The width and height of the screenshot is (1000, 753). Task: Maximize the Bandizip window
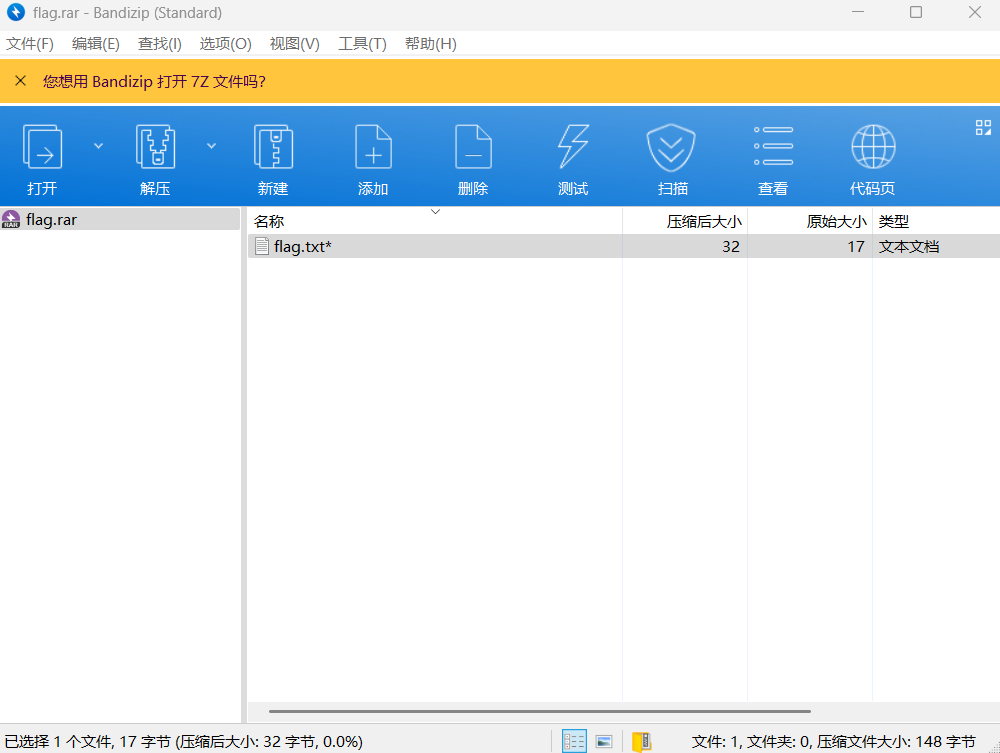916,12
